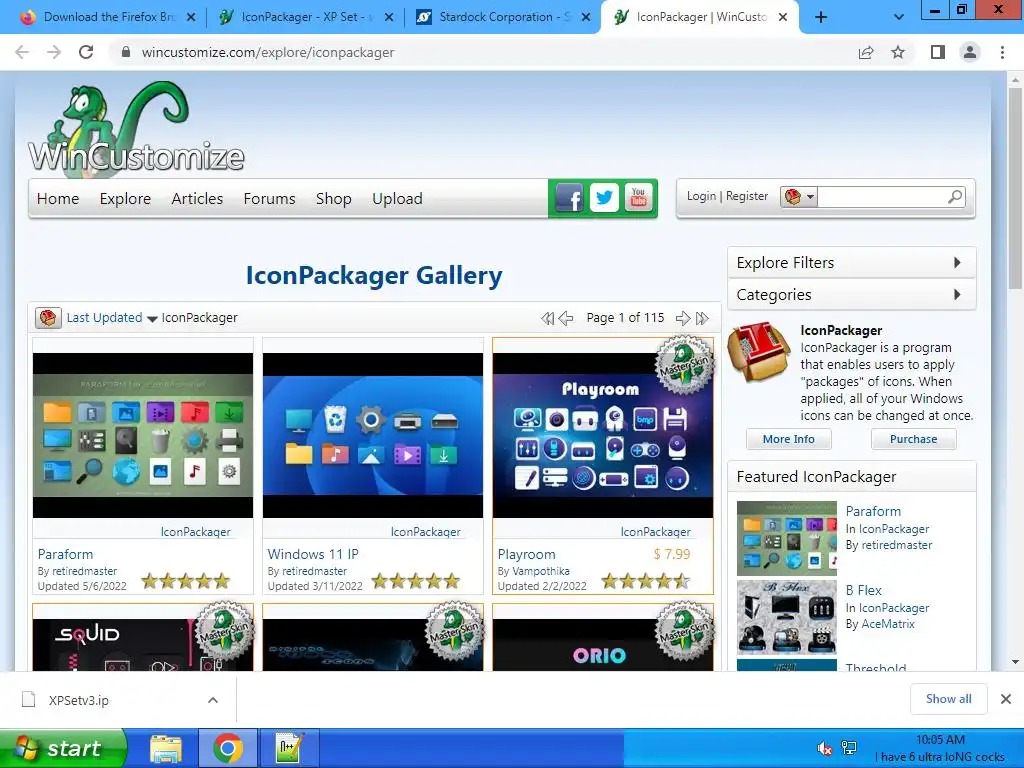Click the WinCustomize gecko logo
Viewport: 1024px width, 768px height.
pyautogui.click(x=136, y=129)
